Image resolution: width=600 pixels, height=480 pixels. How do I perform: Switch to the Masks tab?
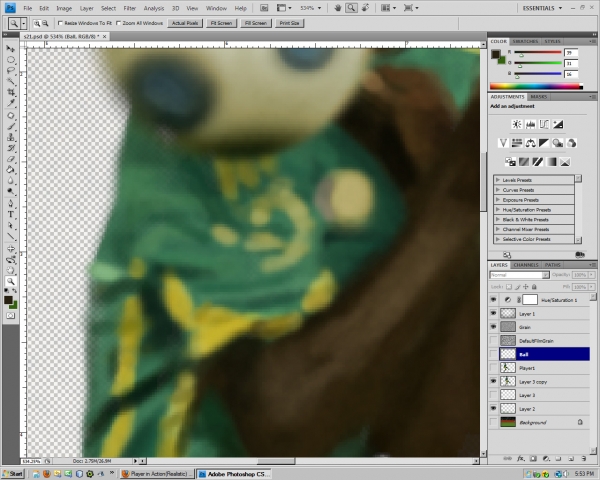[538, 97]
